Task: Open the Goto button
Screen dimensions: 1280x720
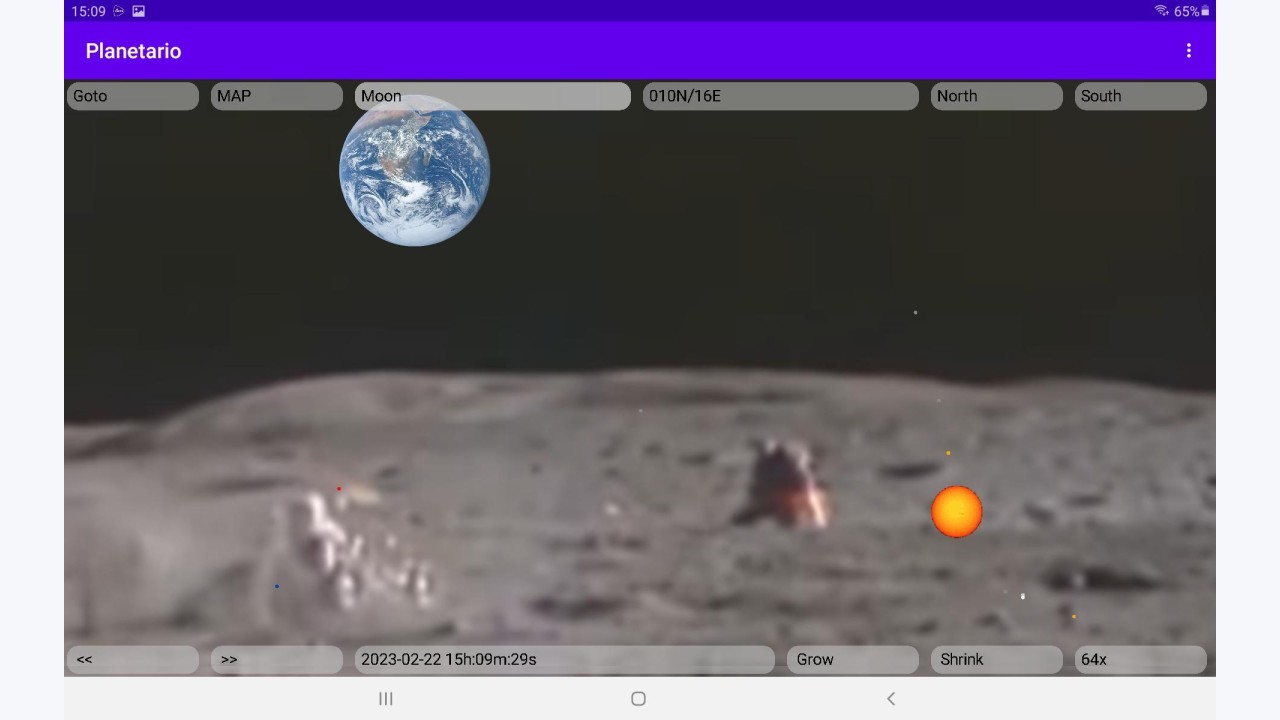Action: pos(133,96)
